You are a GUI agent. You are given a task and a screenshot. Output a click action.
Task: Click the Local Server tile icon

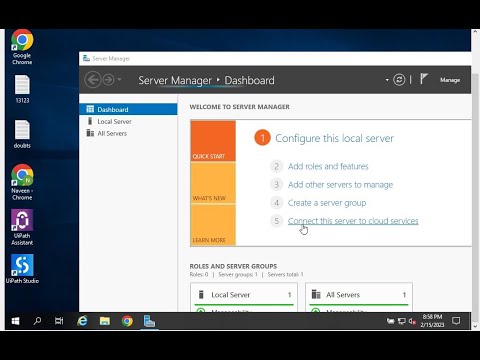point(201,294)
